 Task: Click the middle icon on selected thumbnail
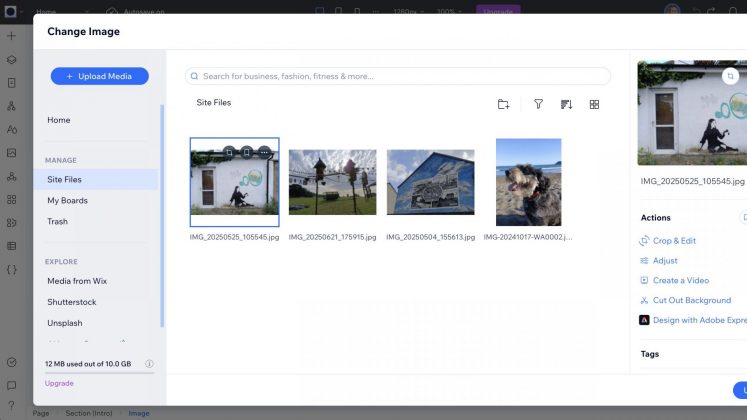click(247, 152)
